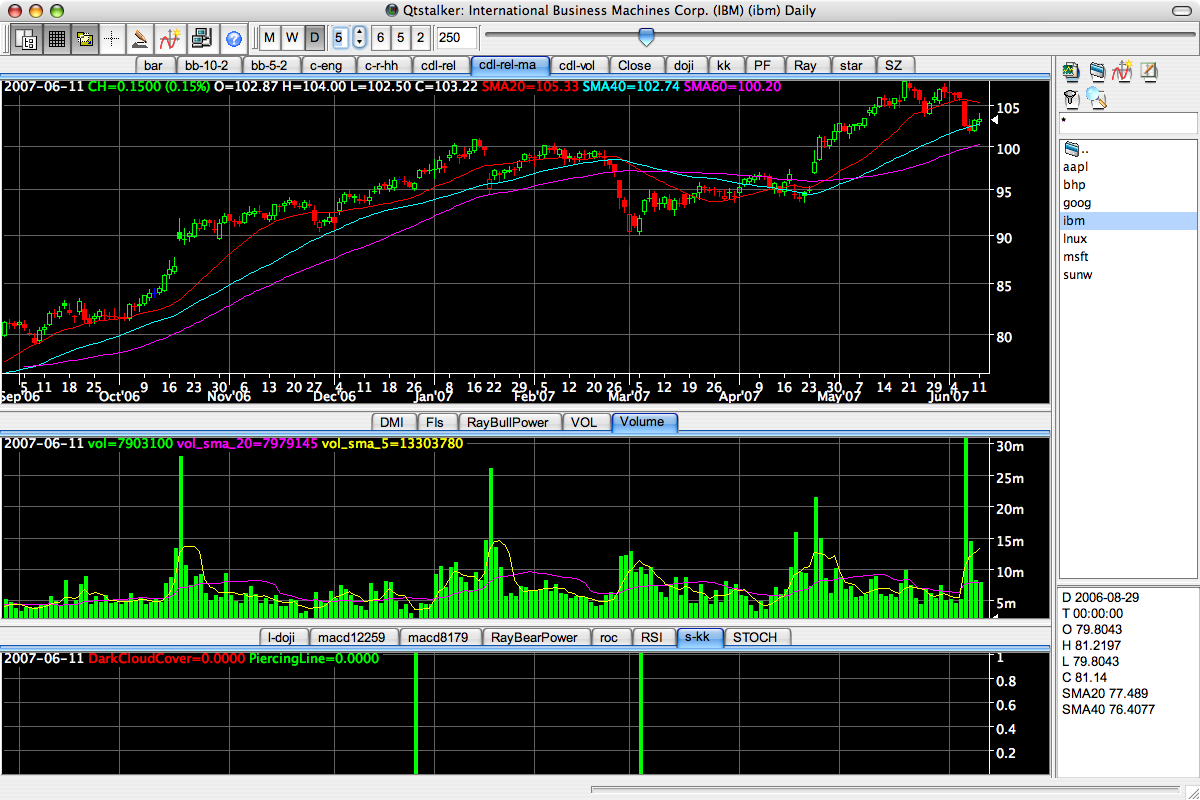Open help via blue question mark icon

[234, 39]
